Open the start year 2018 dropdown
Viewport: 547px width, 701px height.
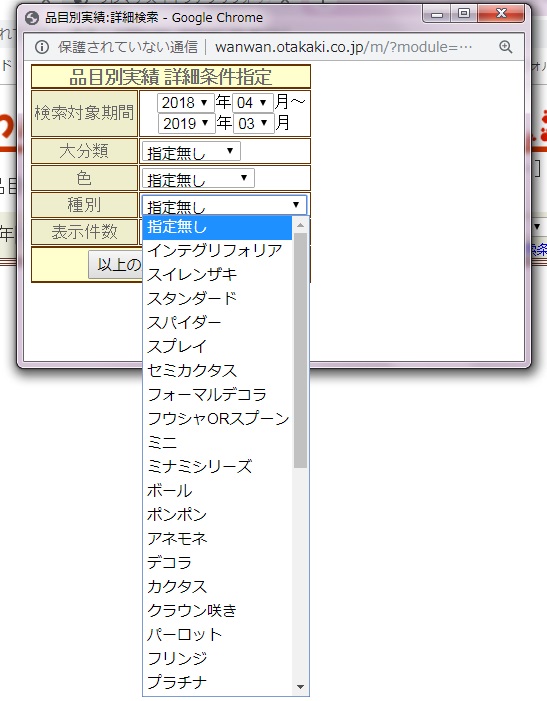pyautogui.click(x=186, y=103)
